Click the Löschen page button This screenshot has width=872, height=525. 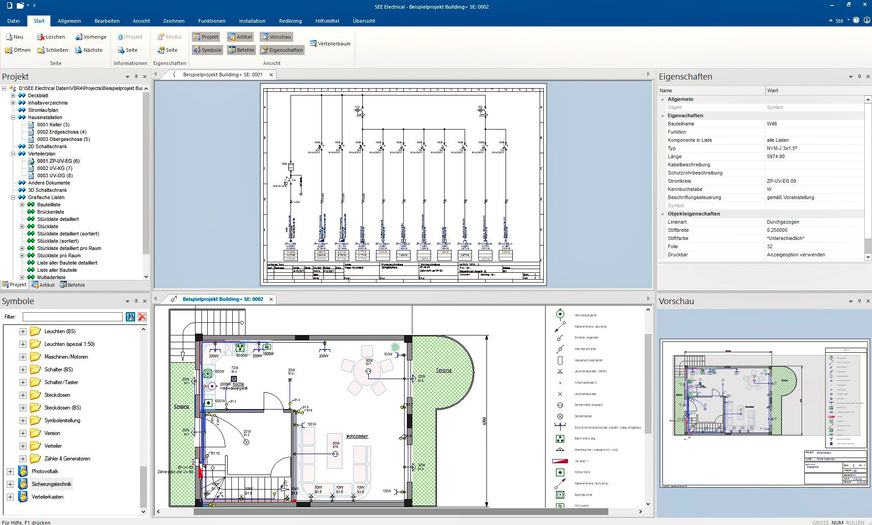51,37
